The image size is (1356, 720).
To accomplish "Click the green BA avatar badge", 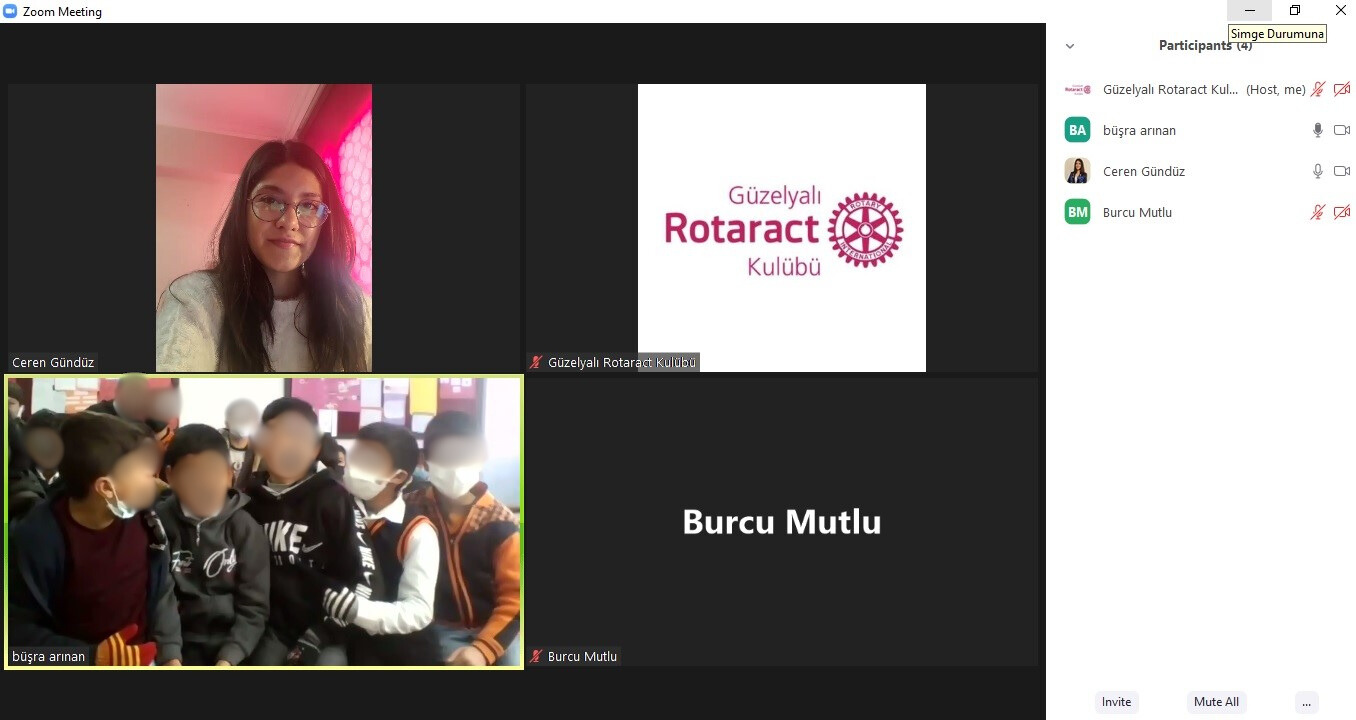I will [1077, 130].
